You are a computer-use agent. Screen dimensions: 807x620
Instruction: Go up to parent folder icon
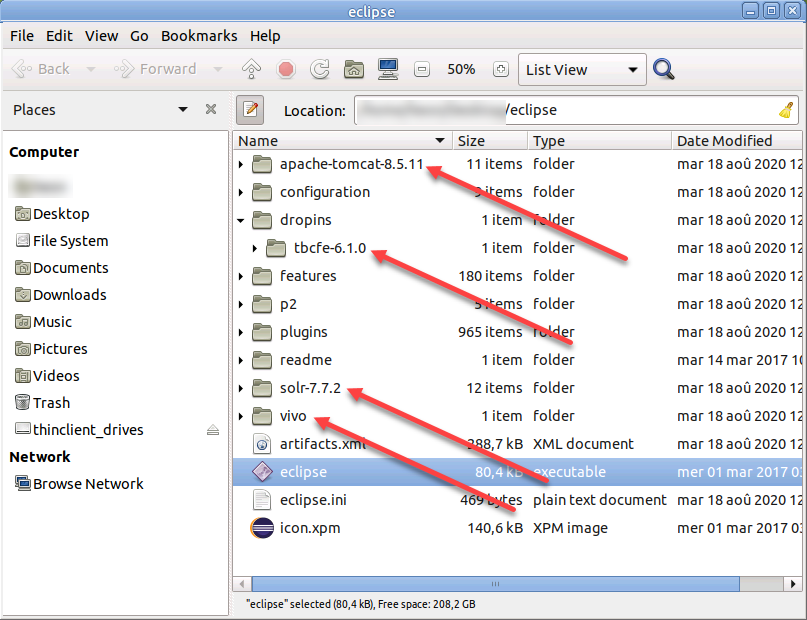click(x=251, y=69)
